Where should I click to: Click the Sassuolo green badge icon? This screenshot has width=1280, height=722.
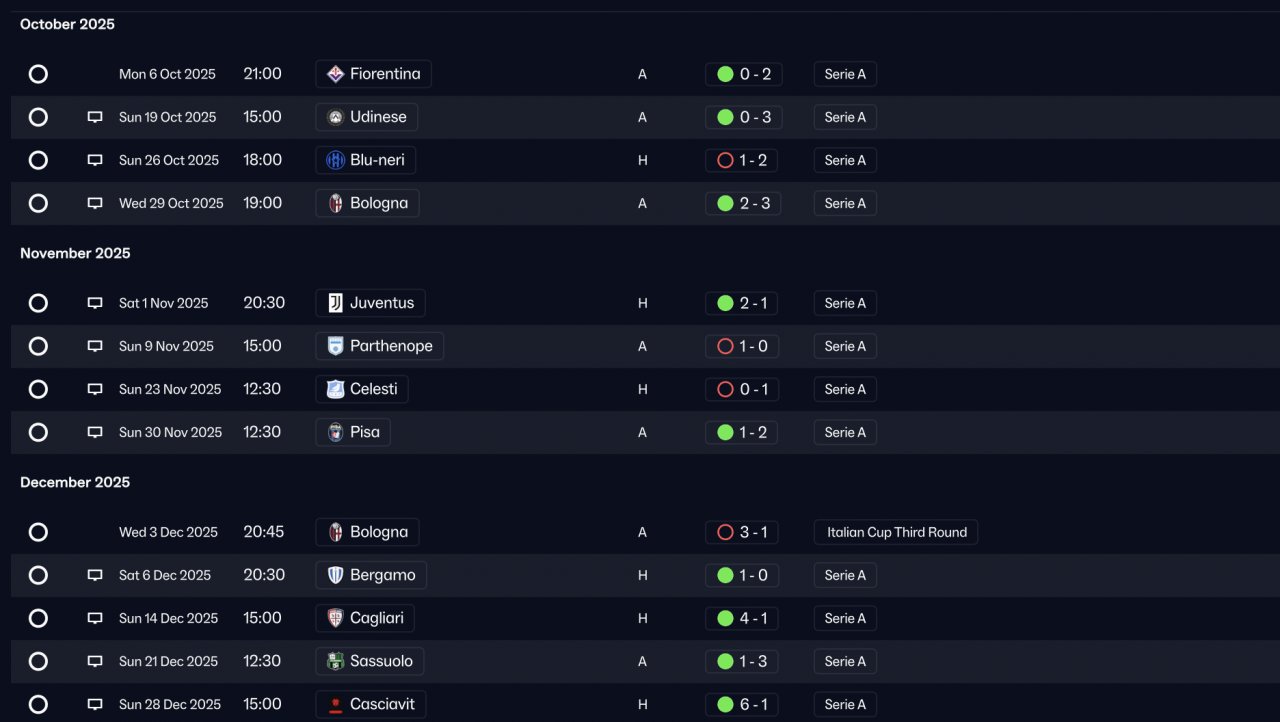pyautogui.click(x=336, y=661)
